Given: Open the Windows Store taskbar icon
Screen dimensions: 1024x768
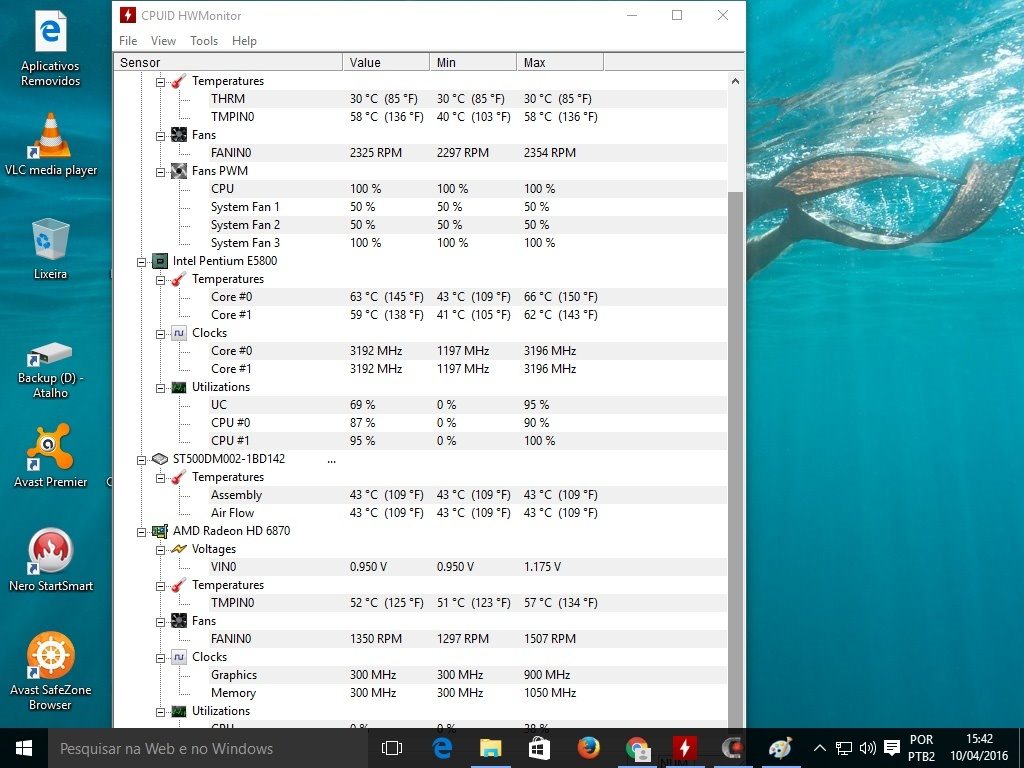Looking at the screenshot, I should (x=539, y=748).
